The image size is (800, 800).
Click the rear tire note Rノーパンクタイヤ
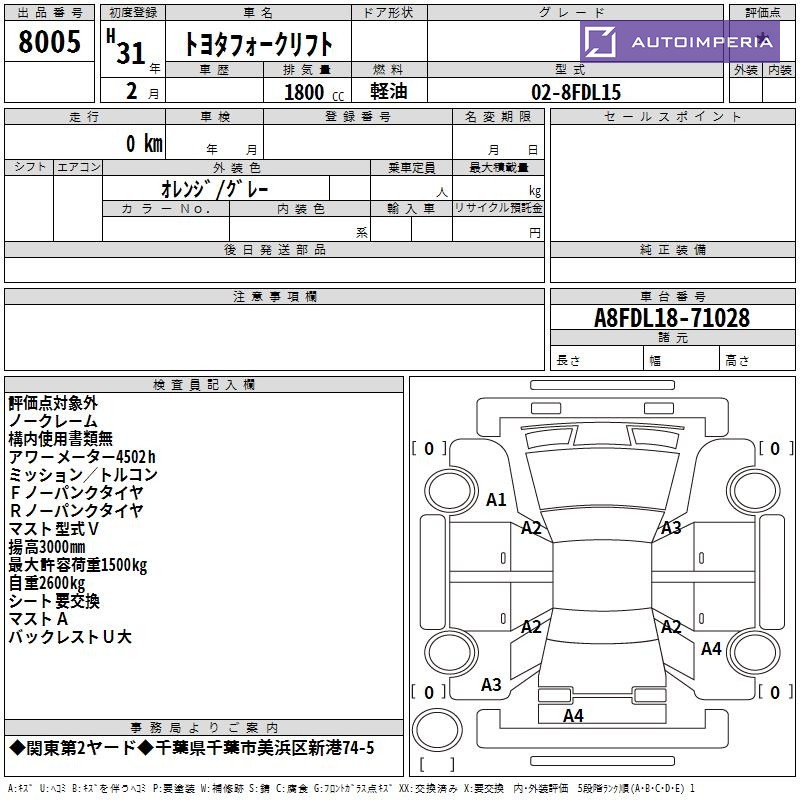click(76, 510)
